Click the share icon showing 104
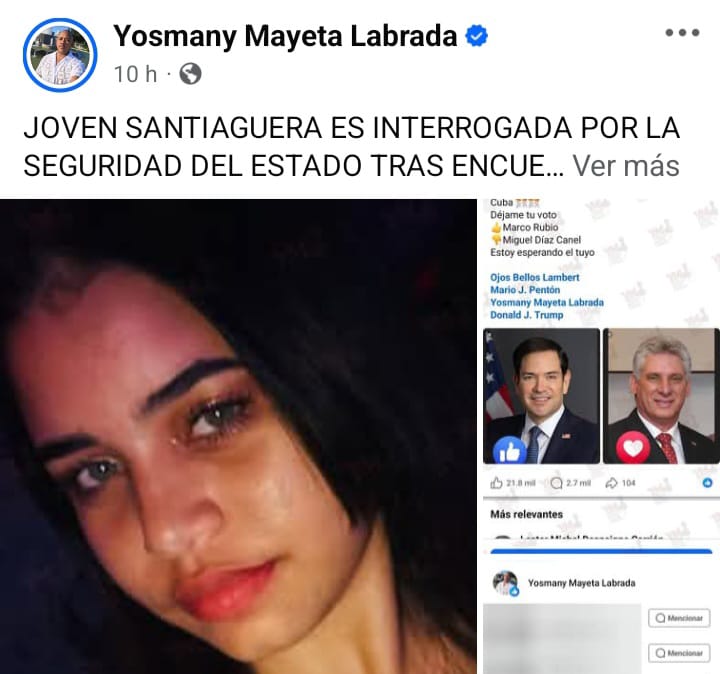This screenshot has width=720, height=674. 611,483
